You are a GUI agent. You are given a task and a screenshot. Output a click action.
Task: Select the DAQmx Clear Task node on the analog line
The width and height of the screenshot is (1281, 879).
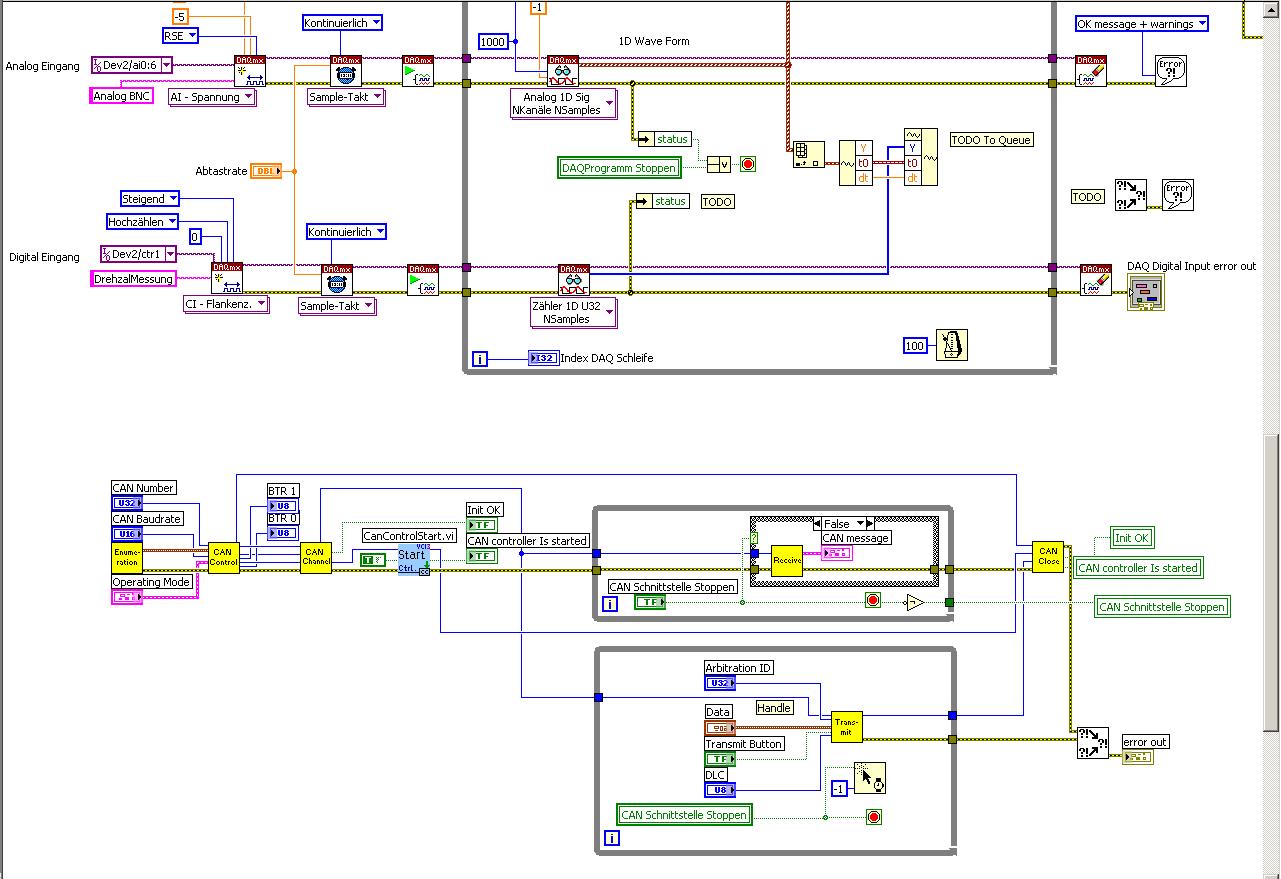[x=1091, y=70]
